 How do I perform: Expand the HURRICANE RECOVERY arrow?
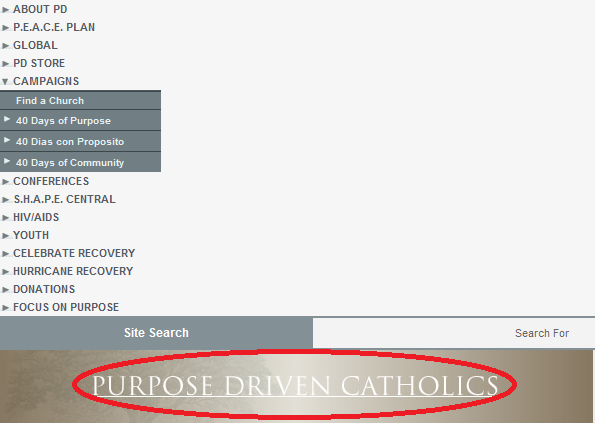[5, 272]
